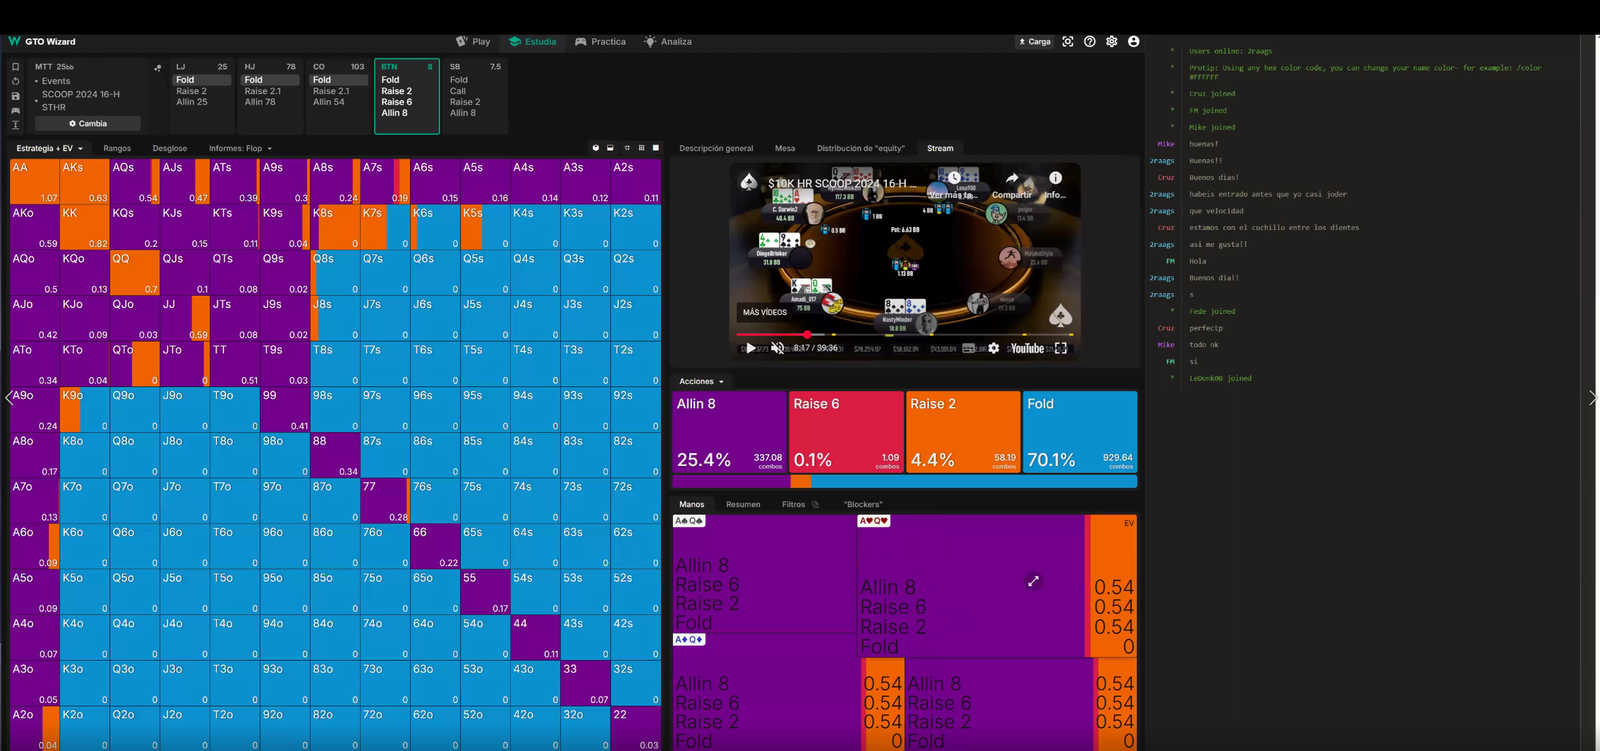Viewport: 1600px width, 751px height.
Task: Switch to the Practica tab
Action: pyautogui.click(x=600, y=42)
